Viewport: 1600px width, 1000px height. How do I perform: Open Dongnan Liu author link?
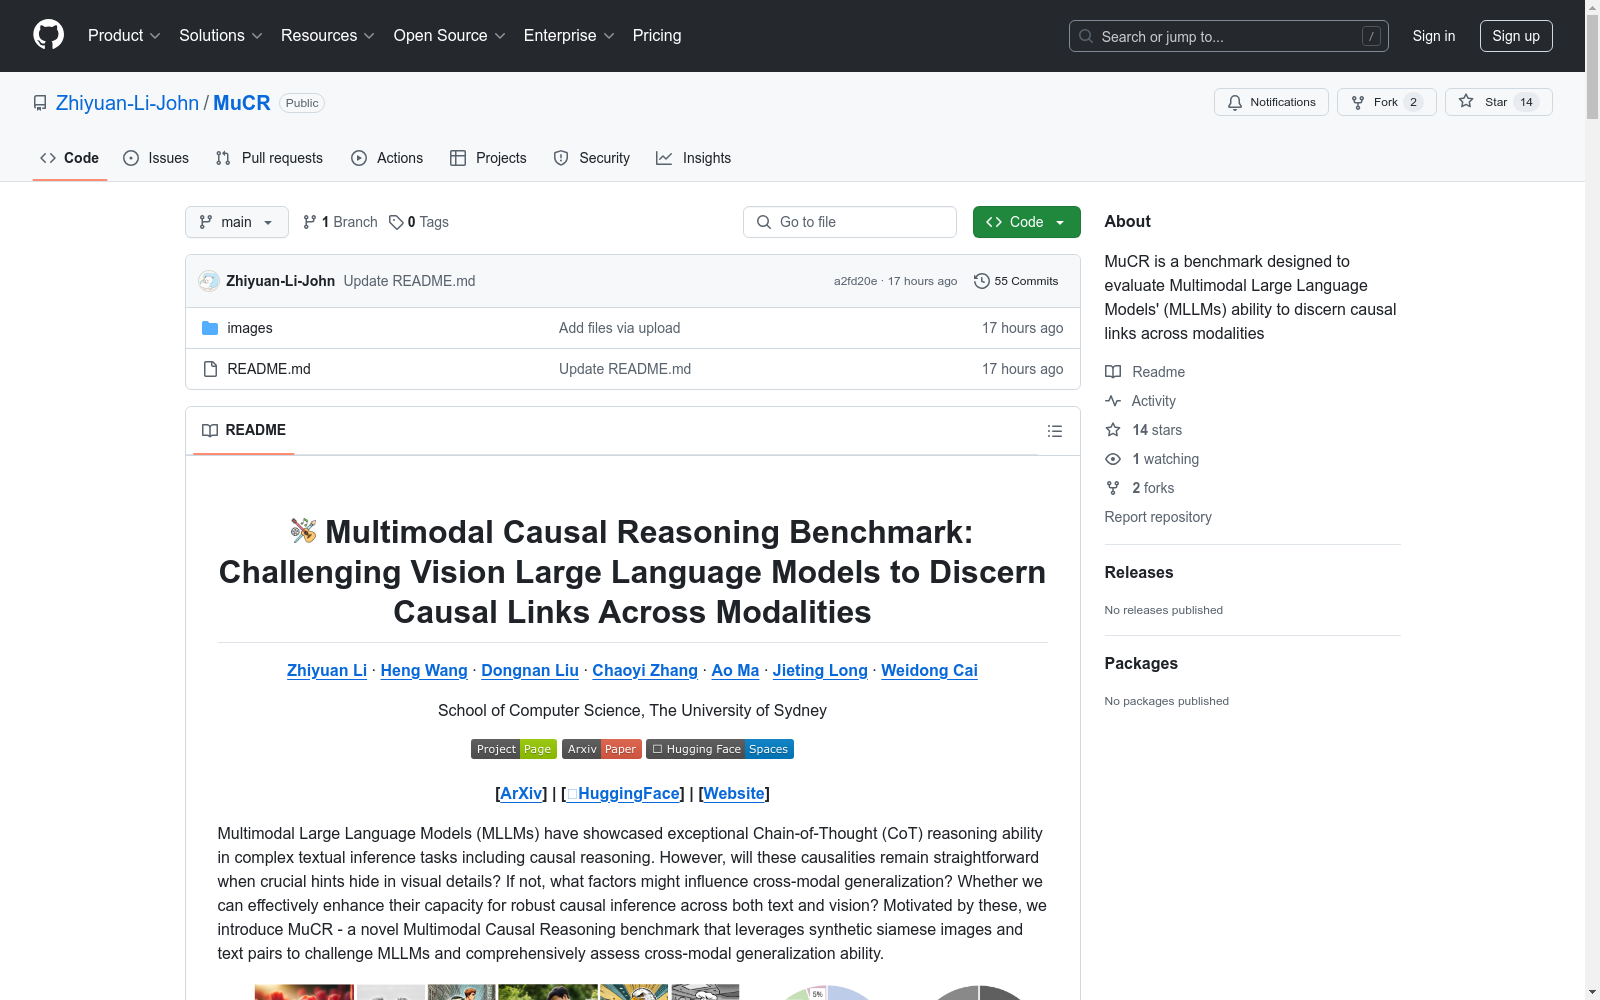[530, 670]
